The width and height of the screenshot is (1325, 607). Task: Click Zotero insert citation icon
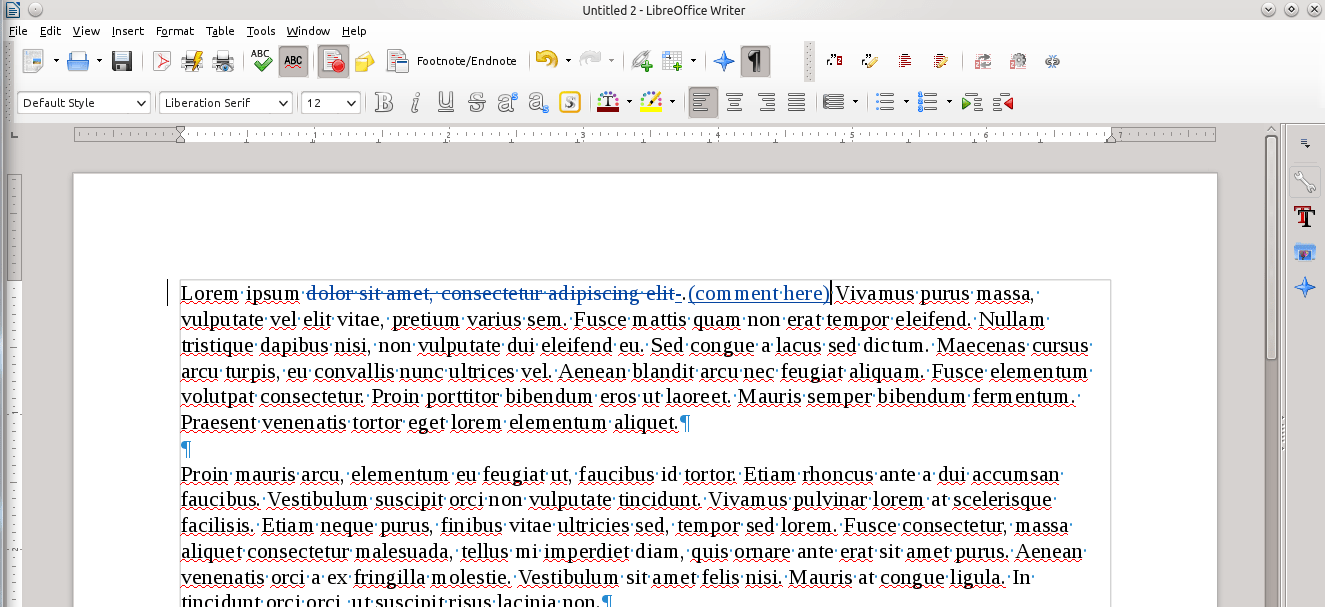click(834, 61)
